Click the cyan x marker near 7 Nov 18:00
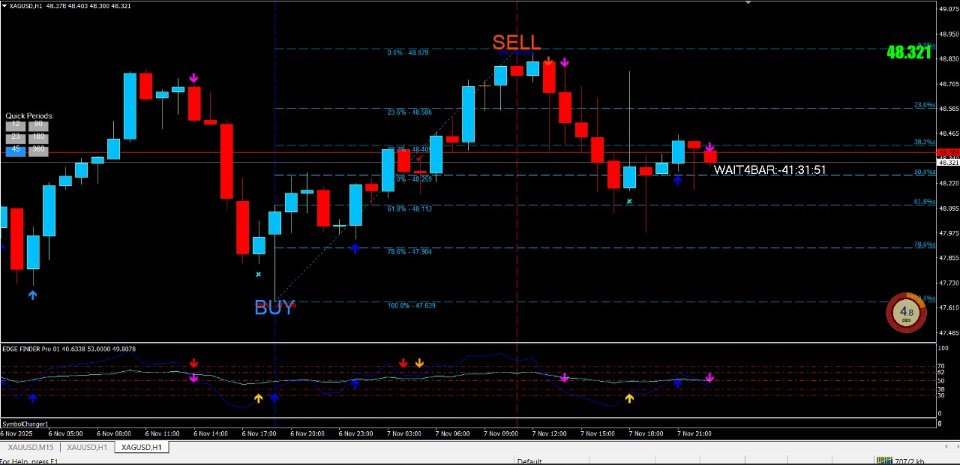This screenshot has width=960, height=465. coord(629,200)
